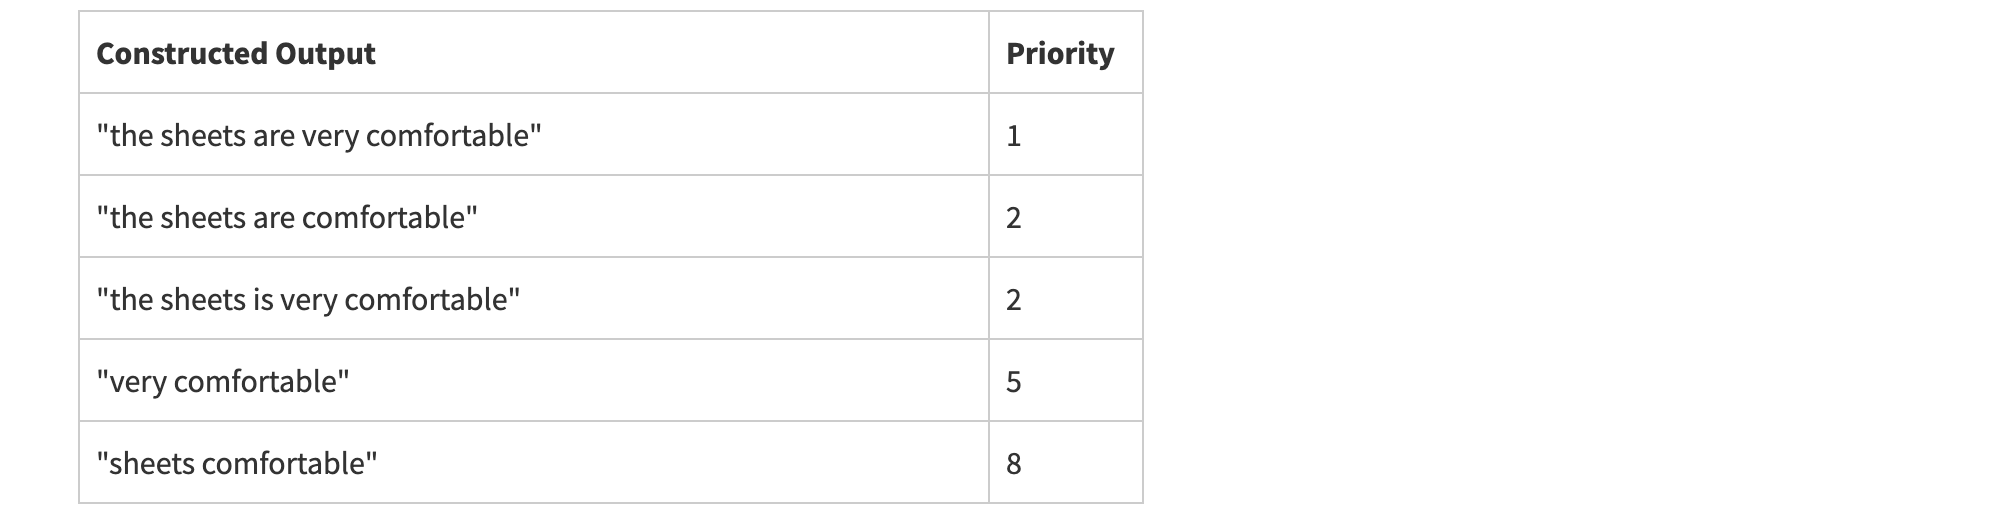Click "comfortable" in the priority 5 row
This screenshot has width=2002, height=516.
click(256, 382)
